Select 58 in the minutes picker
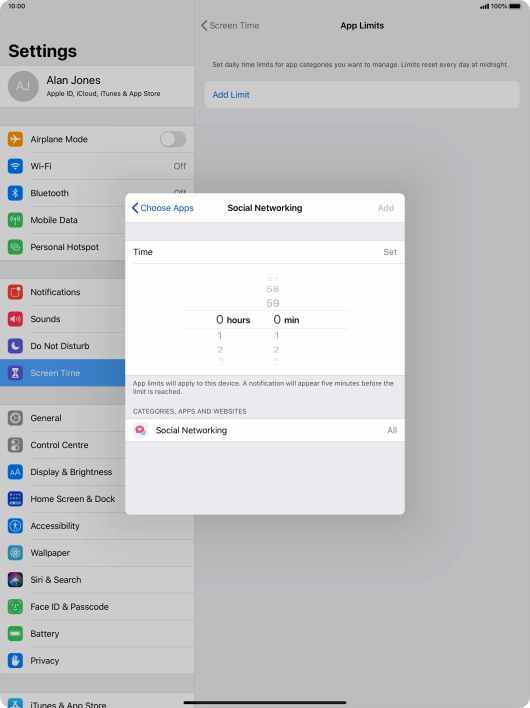Image resolution: width=530 pixels, height=708 pixels. [x=273, y=289]
